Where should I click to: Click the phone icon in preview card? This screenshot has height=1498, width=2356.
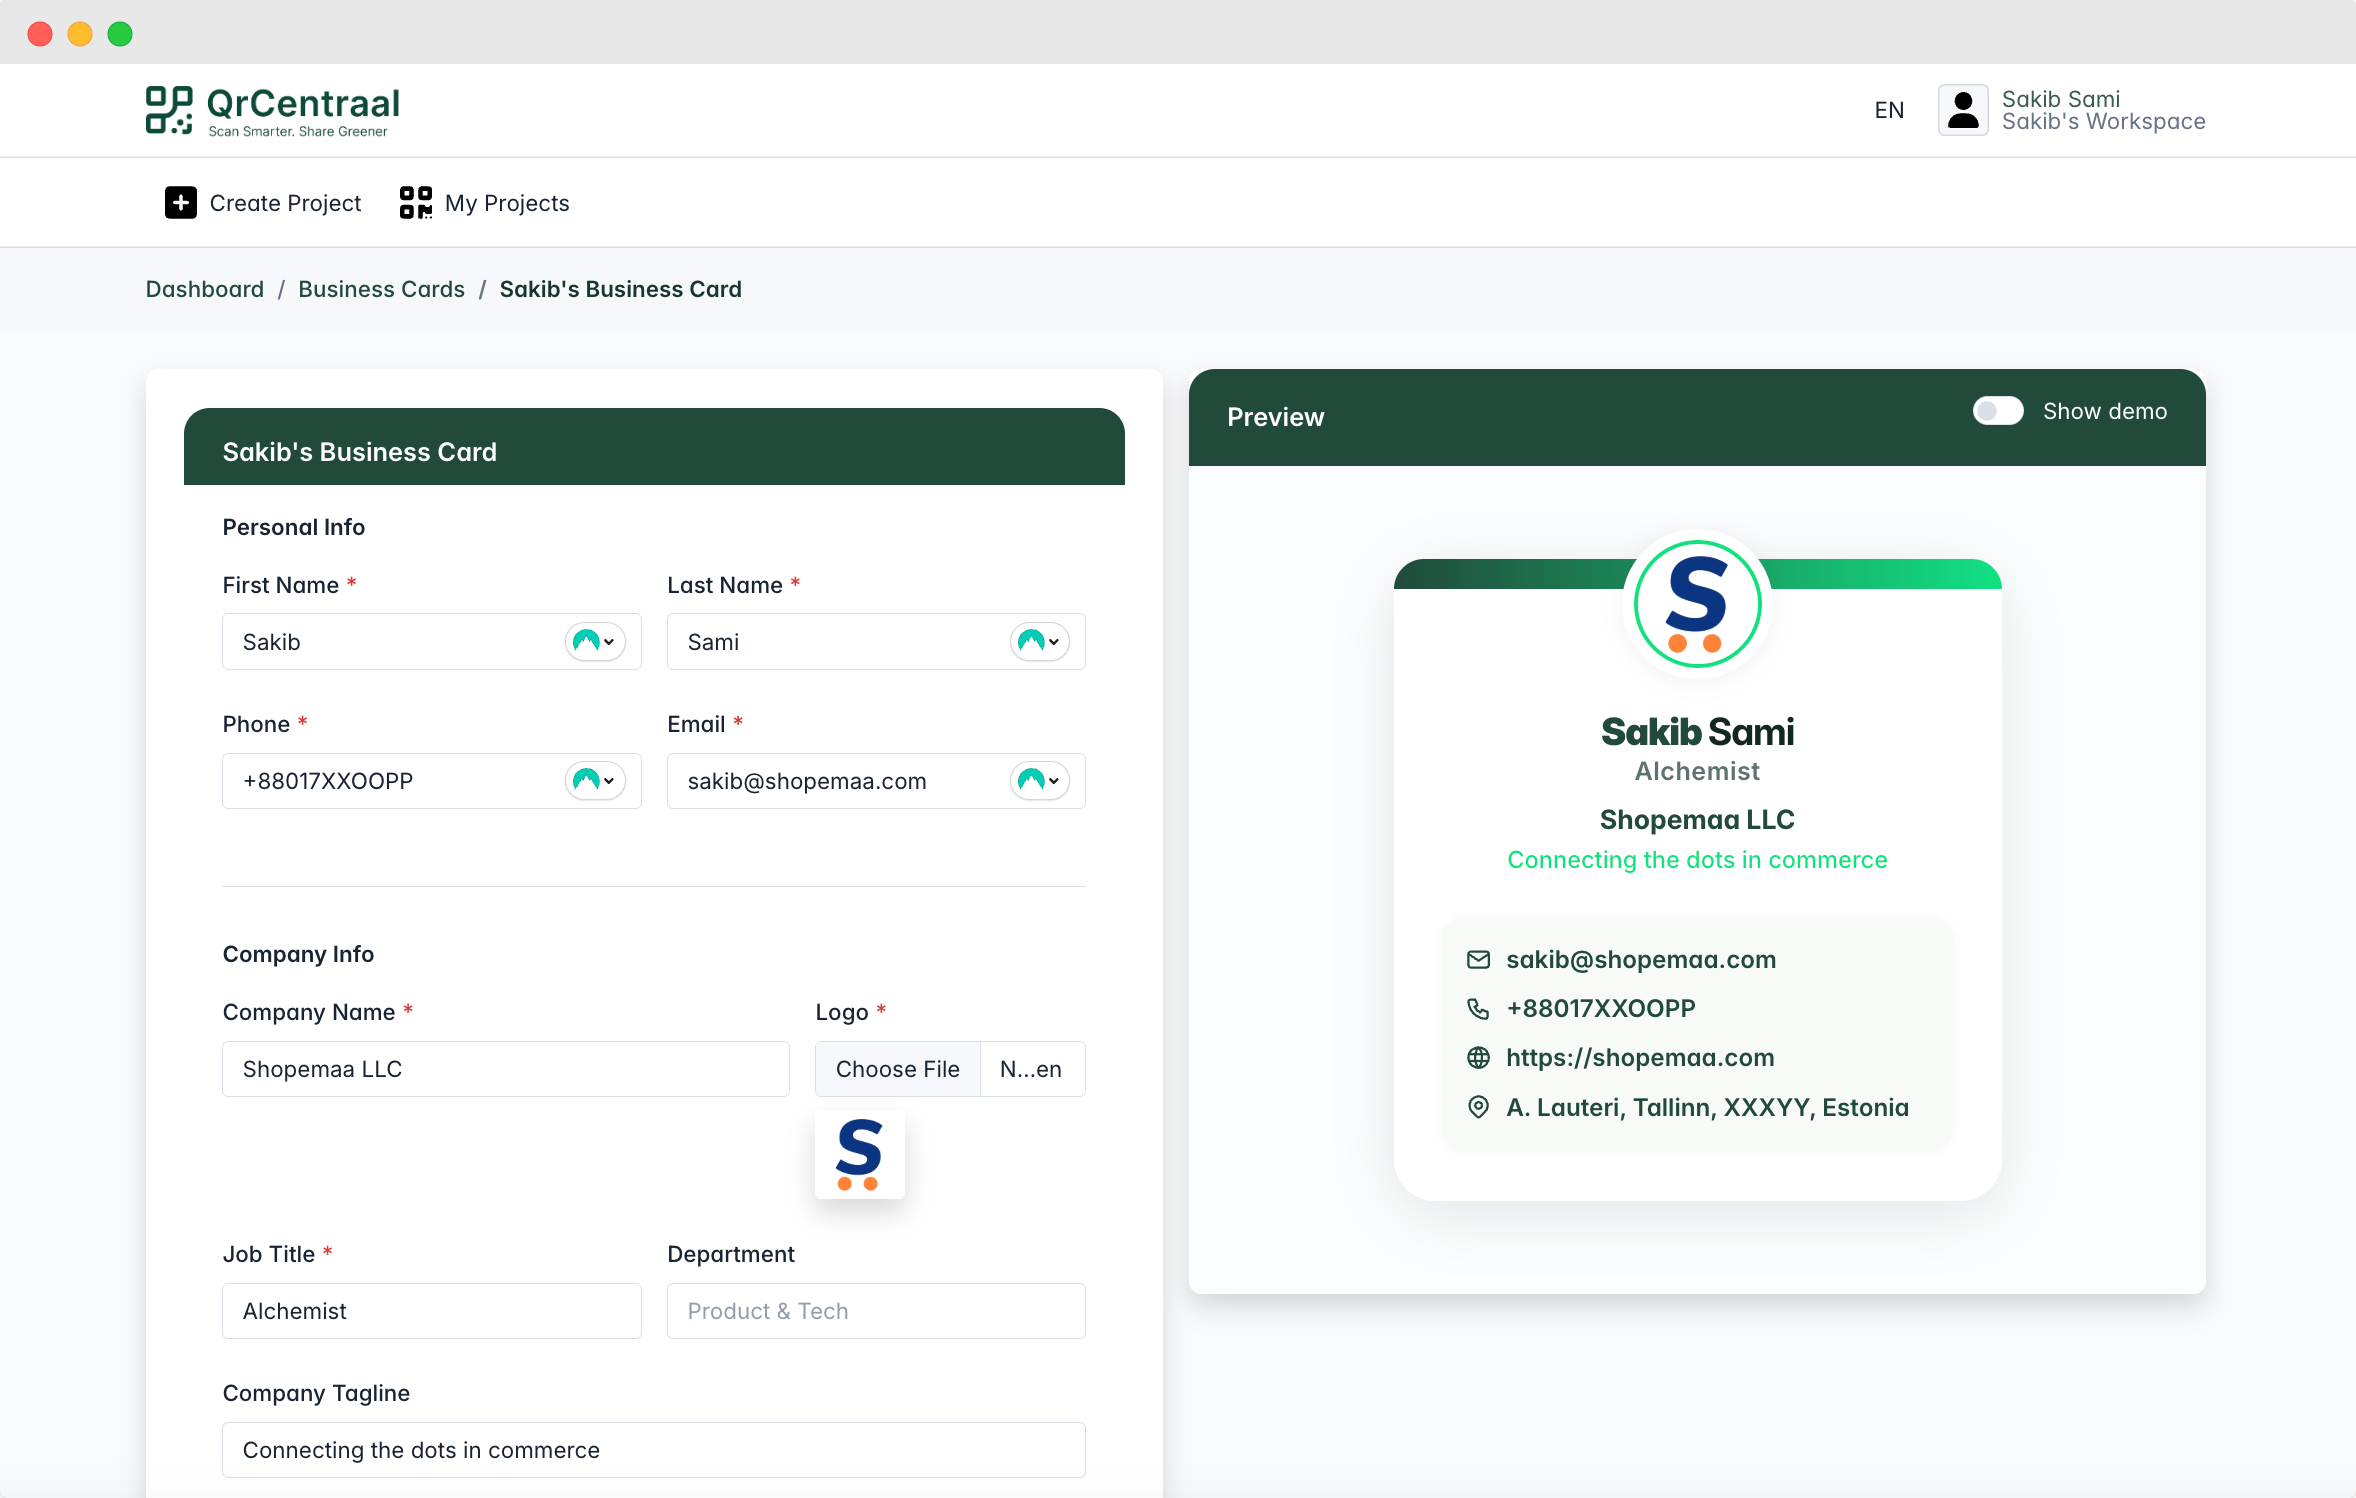pyautogui.click(x=1478, y=1009)
